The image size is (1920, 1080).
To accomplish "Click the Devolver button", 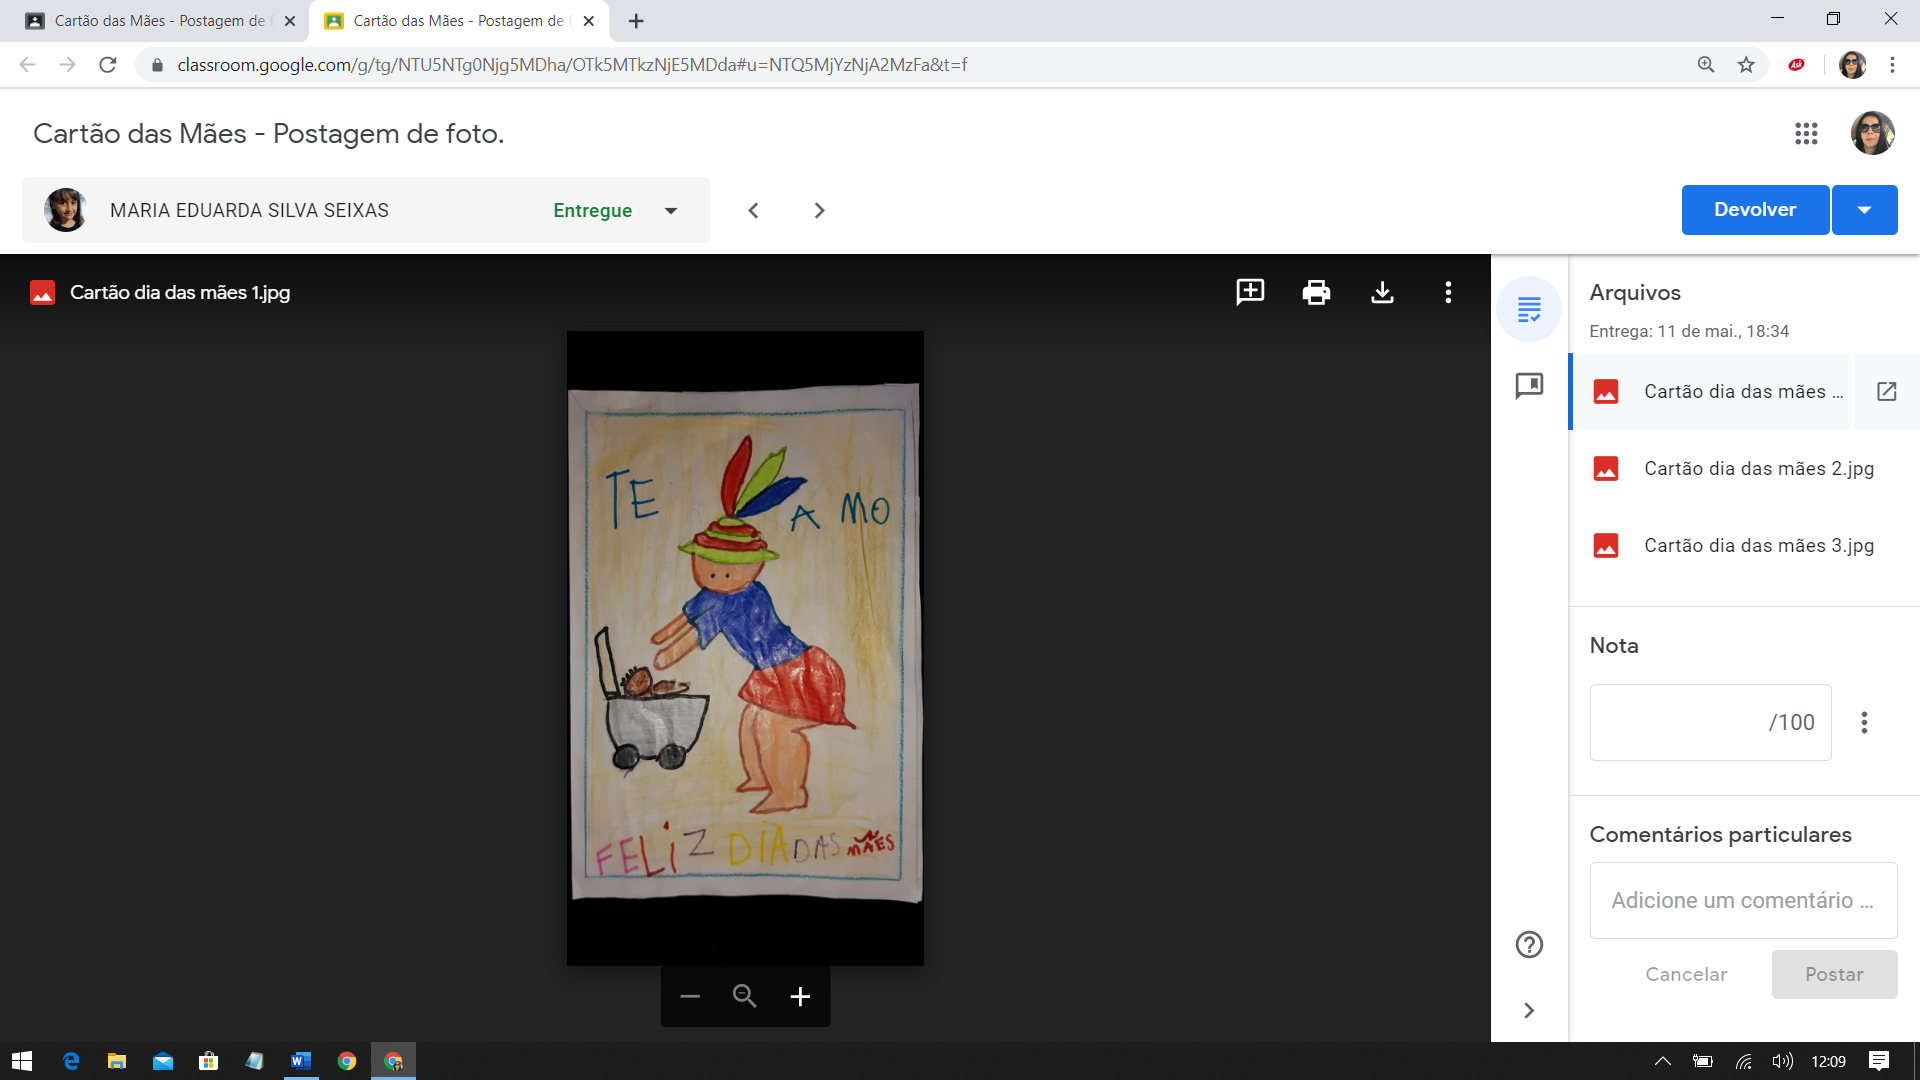I will (x=1755, y=210).
